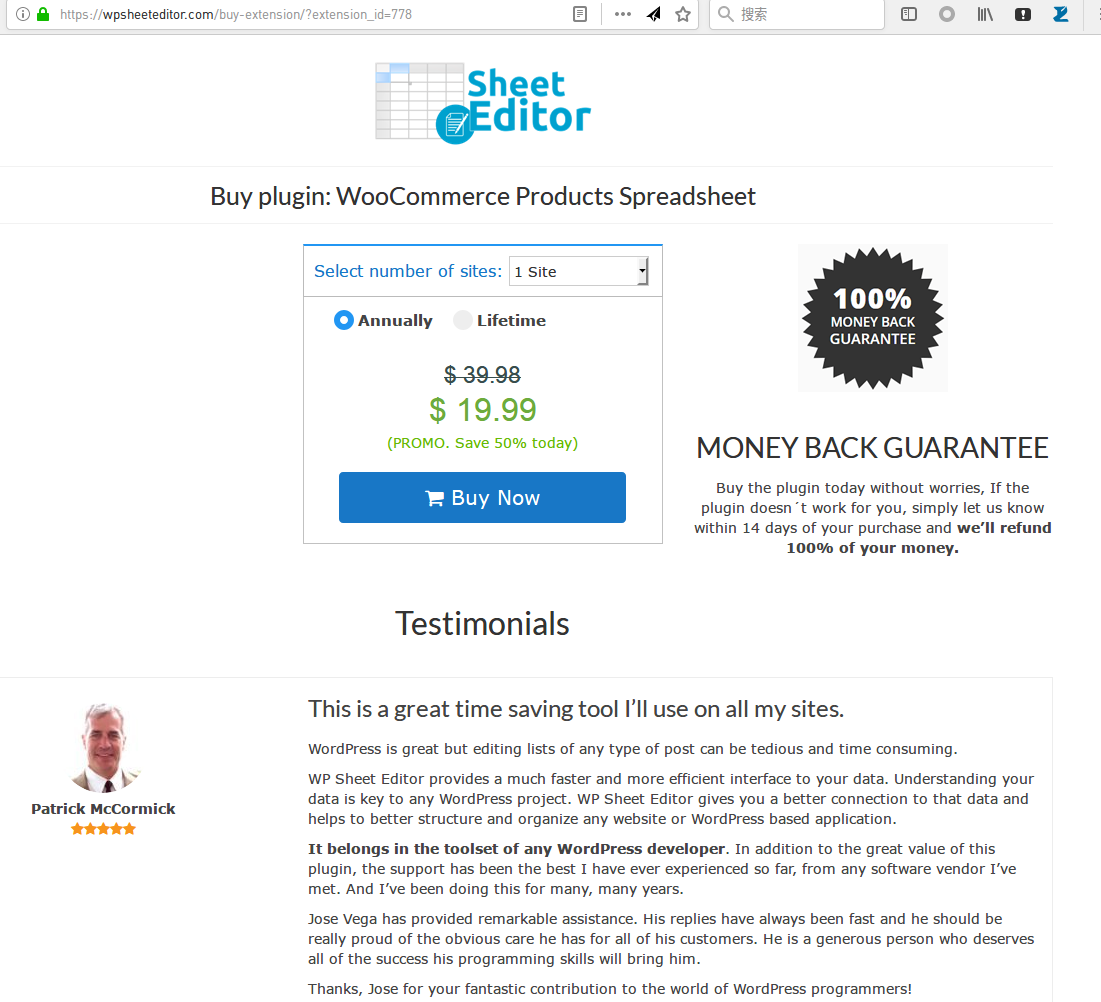Click the URL address field

[x=309, y=14]
